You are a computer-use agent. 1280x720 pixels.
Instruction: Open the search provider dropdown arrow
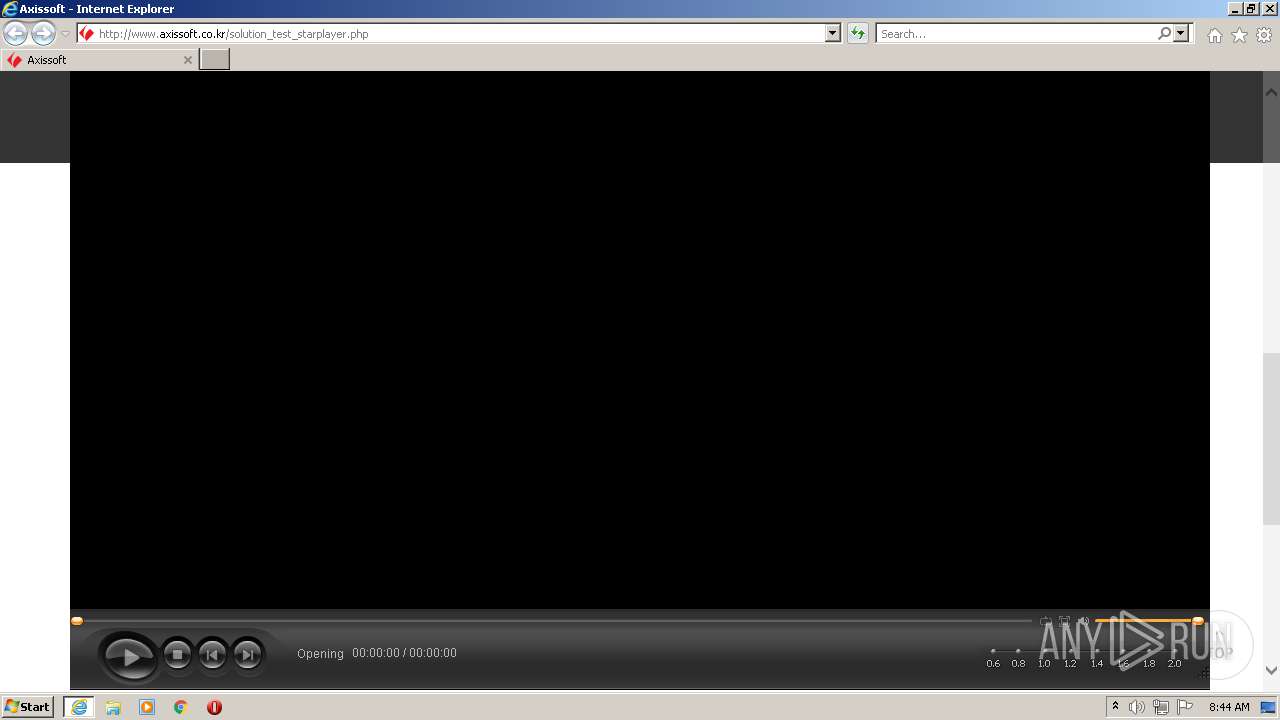[x=1182, y=33]
